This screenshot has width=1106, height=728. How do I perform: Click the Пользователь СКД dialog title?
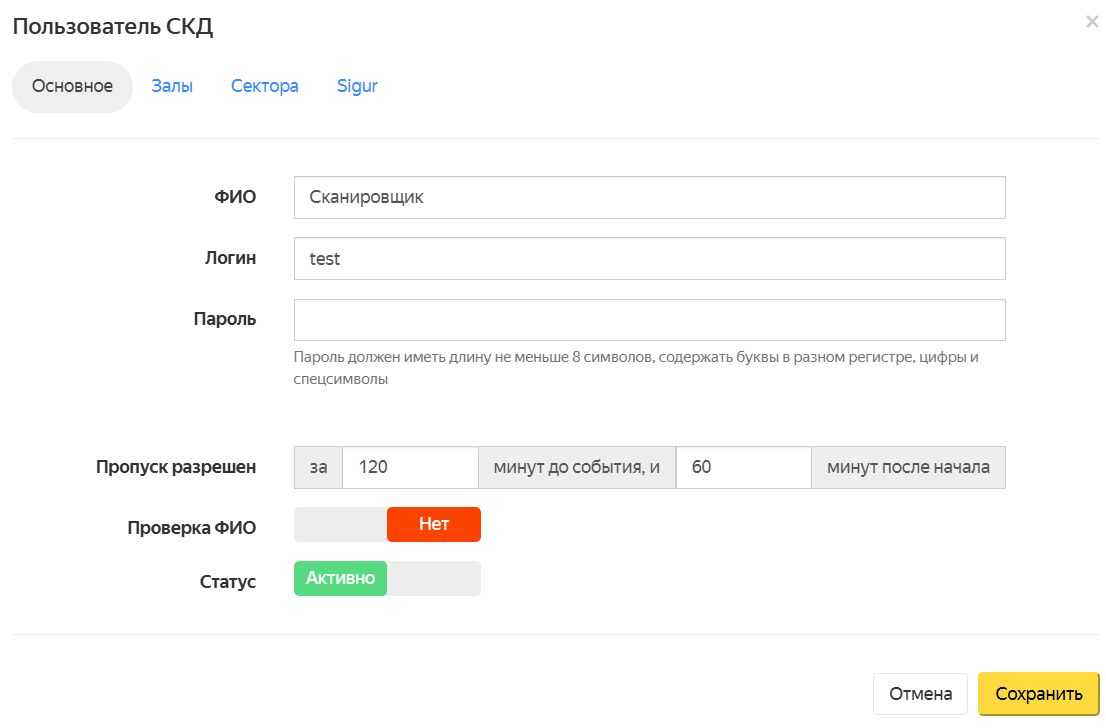click(x=113, y=27)
